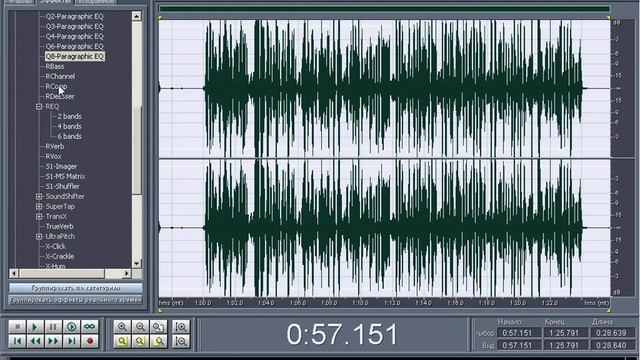
Task: Click the green navigation bar above waveform
Action: 384,9
